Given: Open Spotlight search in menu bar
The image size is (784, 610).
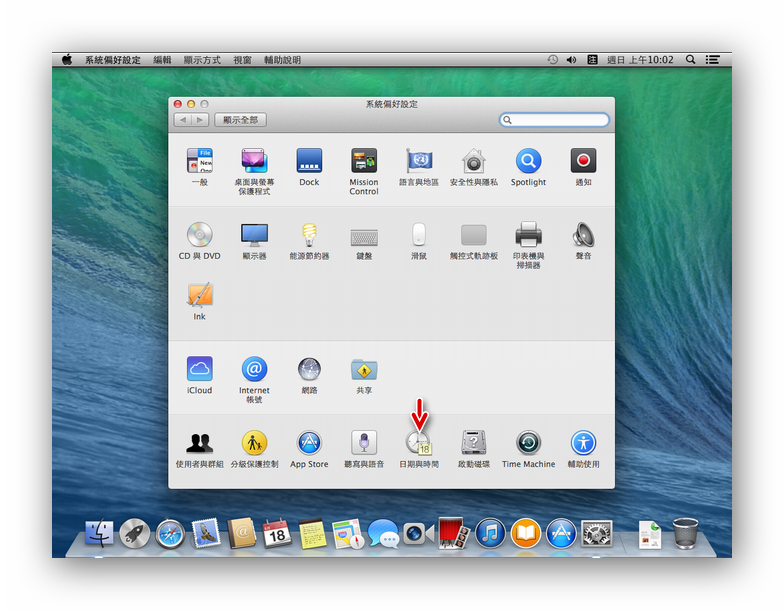Looking at the screenshot, I should (690, 60).
